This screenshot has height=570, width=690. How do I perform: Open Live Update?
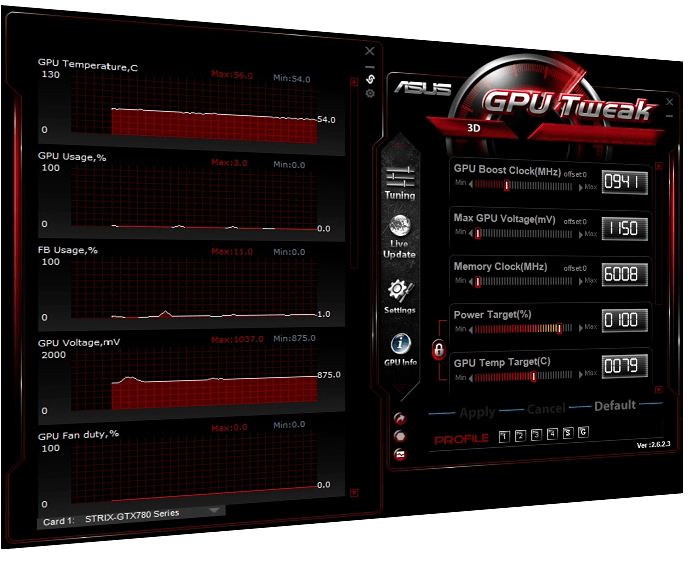tap(399, 237)
